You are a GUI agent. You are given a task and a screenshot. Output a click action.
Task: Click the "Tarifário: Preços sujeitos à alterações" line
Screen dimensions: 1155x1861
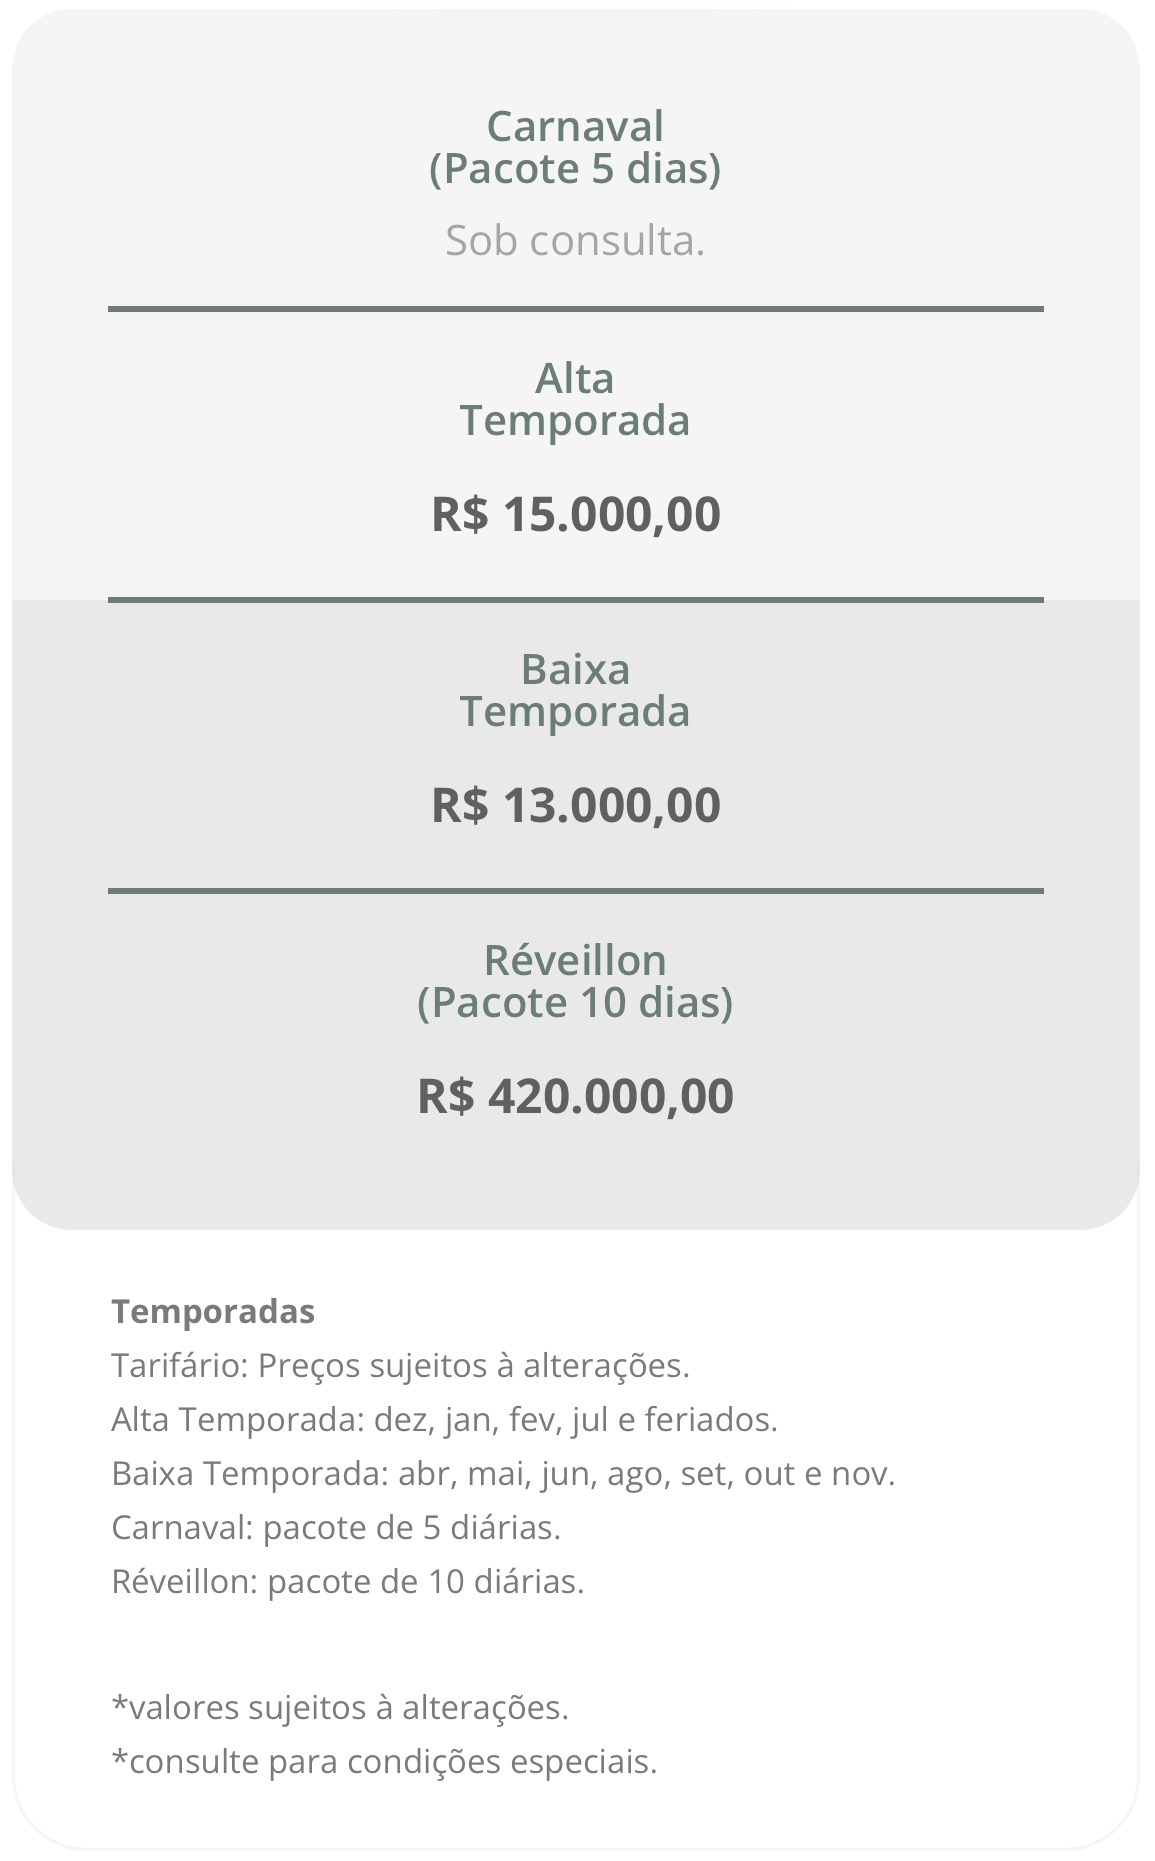pyautogui.click(x=400, y=1365)
